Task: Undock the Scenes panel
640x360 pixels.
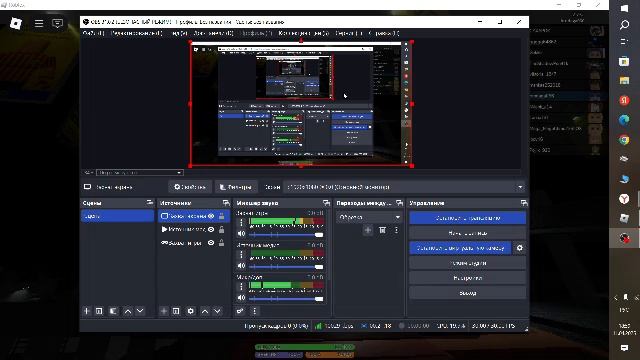Action: 150,202
